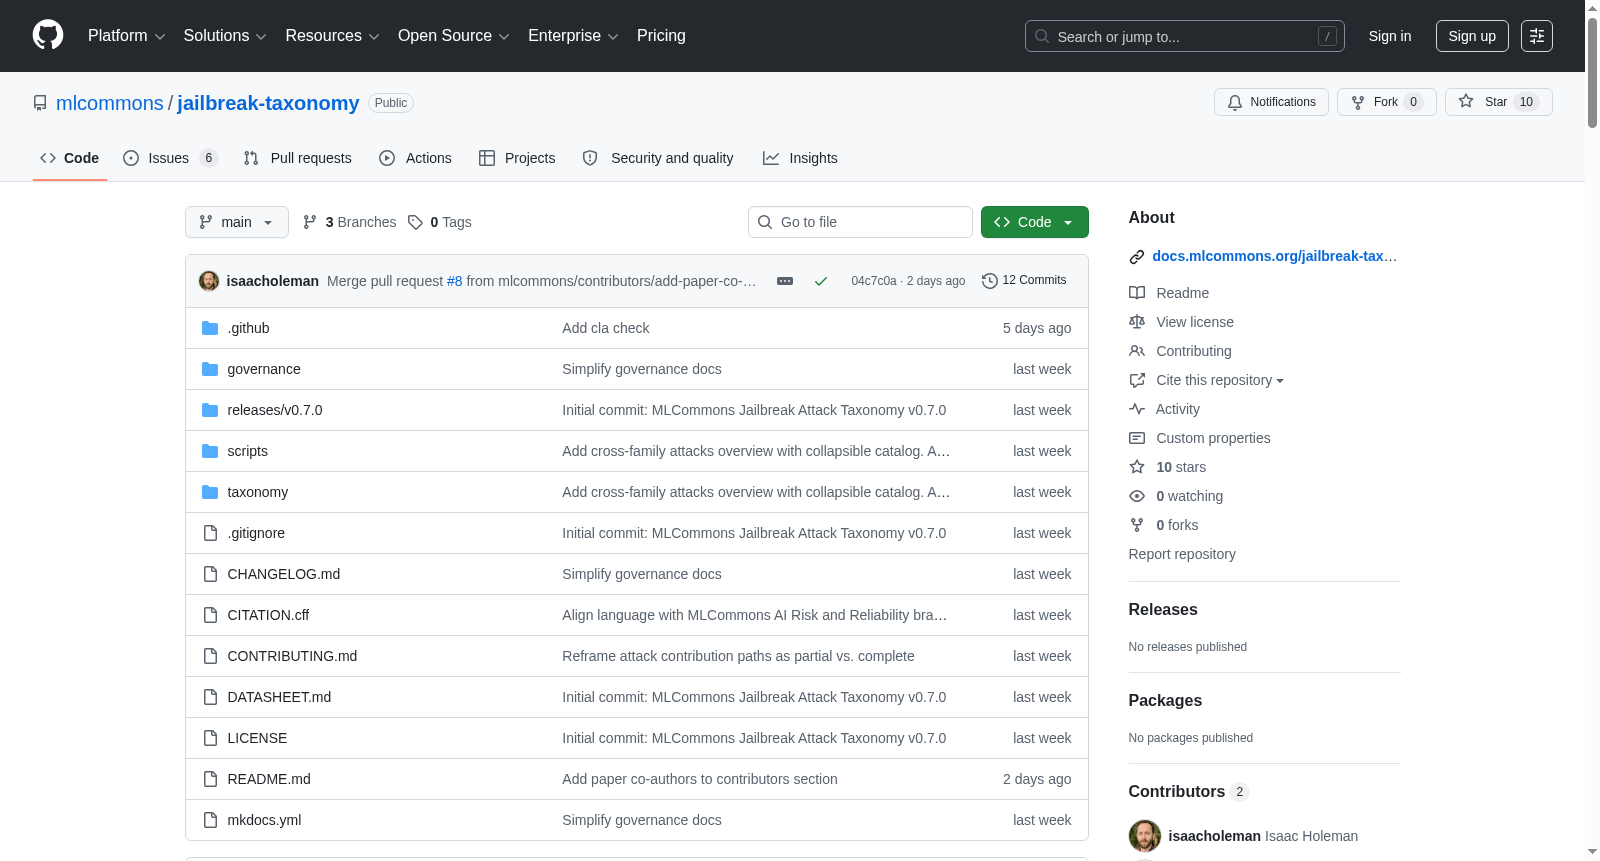Screen dimensions: 1600x861
Task: Click the Search or jump to field
Action: [x=1185, y=36]
